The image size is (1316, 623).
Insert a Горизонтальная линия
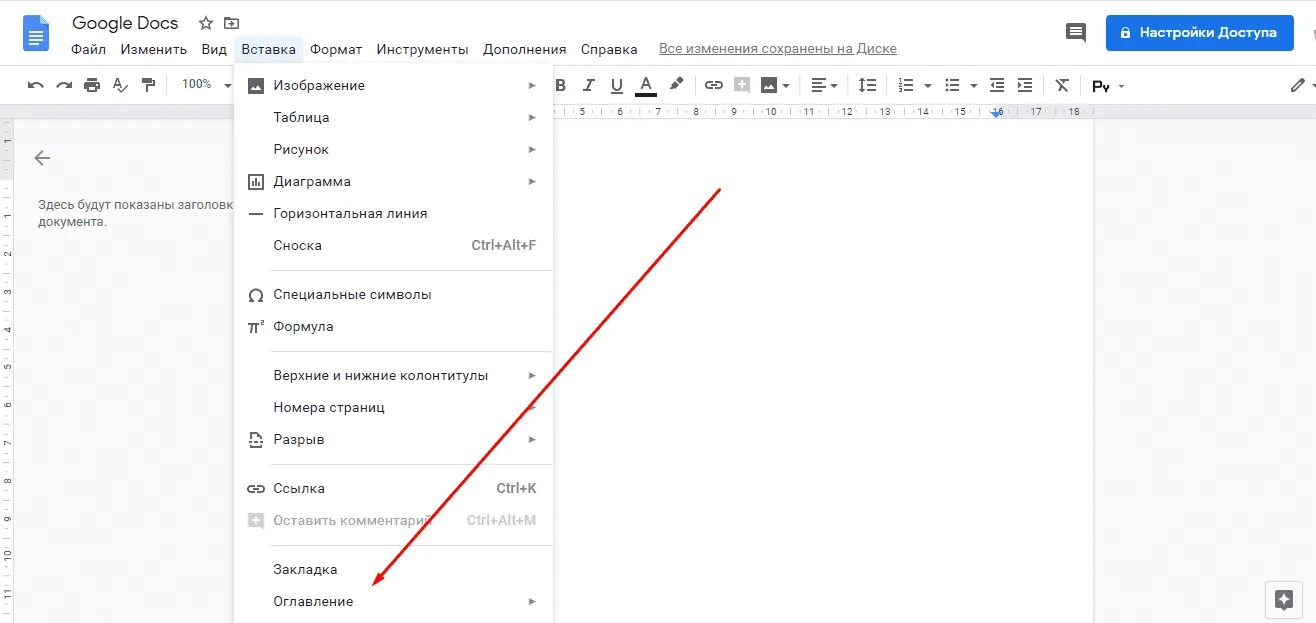[x=393, y=213]
